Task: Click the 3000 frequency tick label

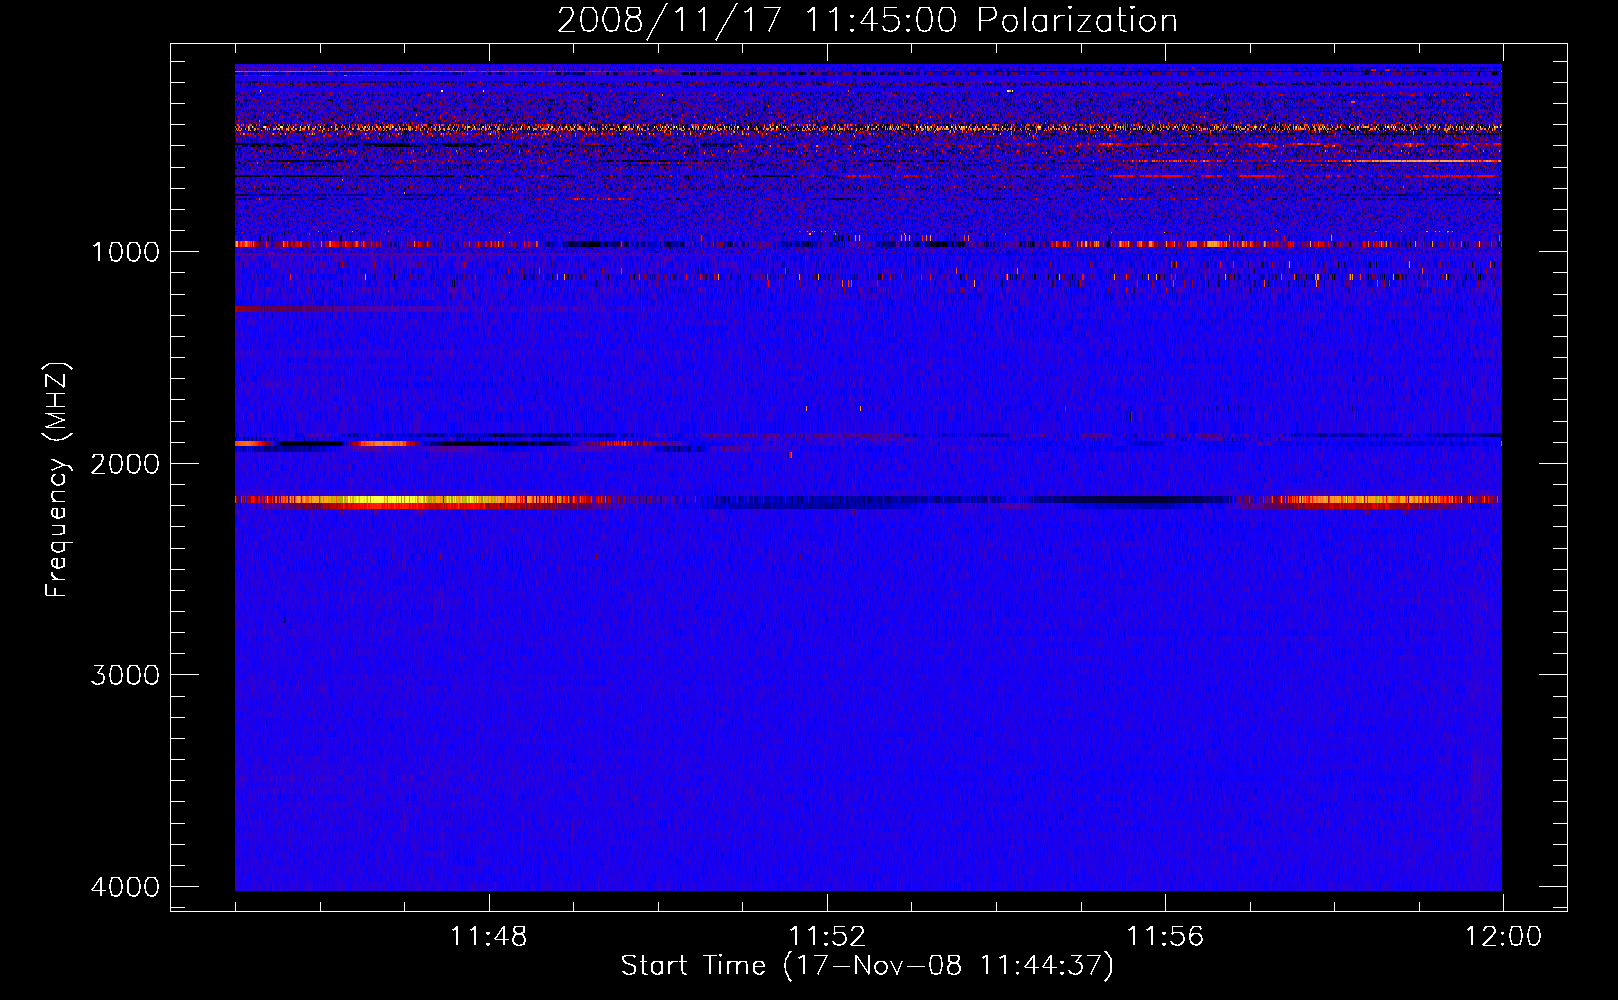Action: tap(125, 675)
